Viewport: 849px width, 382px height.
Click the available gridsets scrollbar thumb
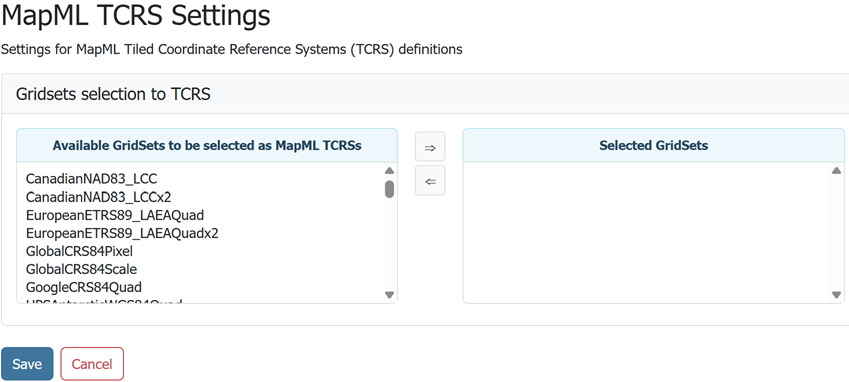[x=389, y=189]
